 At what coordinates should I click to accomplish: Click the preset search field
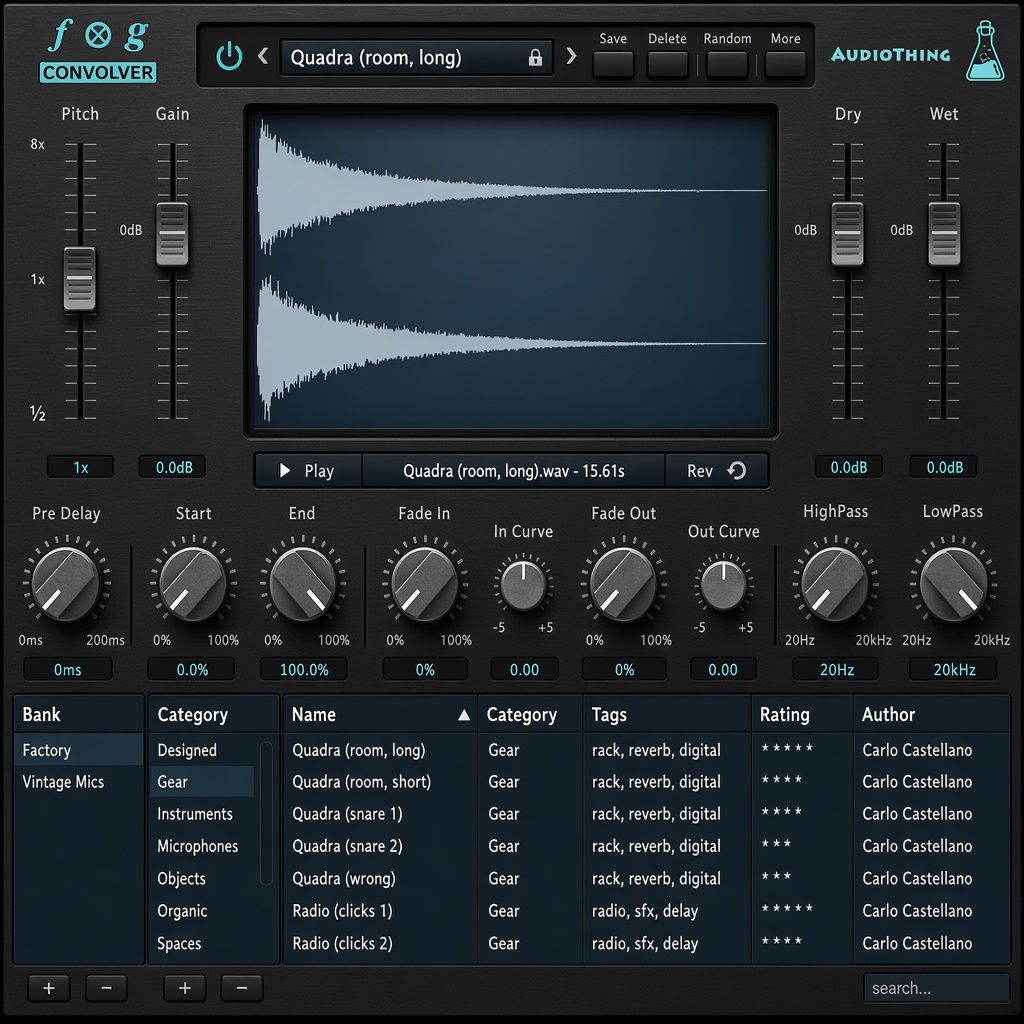click(936, 988)
